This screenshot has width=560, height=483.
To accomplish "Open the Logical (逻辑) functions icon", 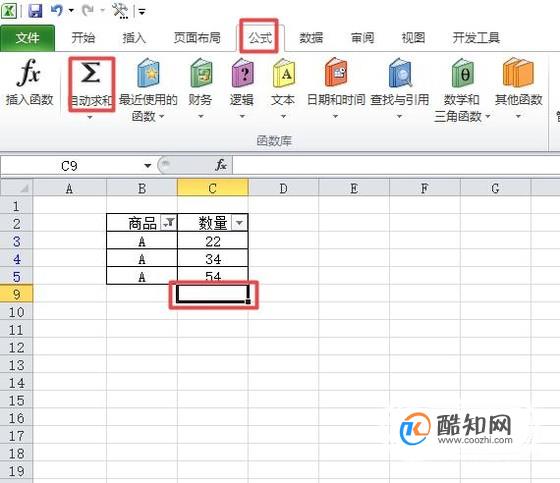I will tap(242, 73).
